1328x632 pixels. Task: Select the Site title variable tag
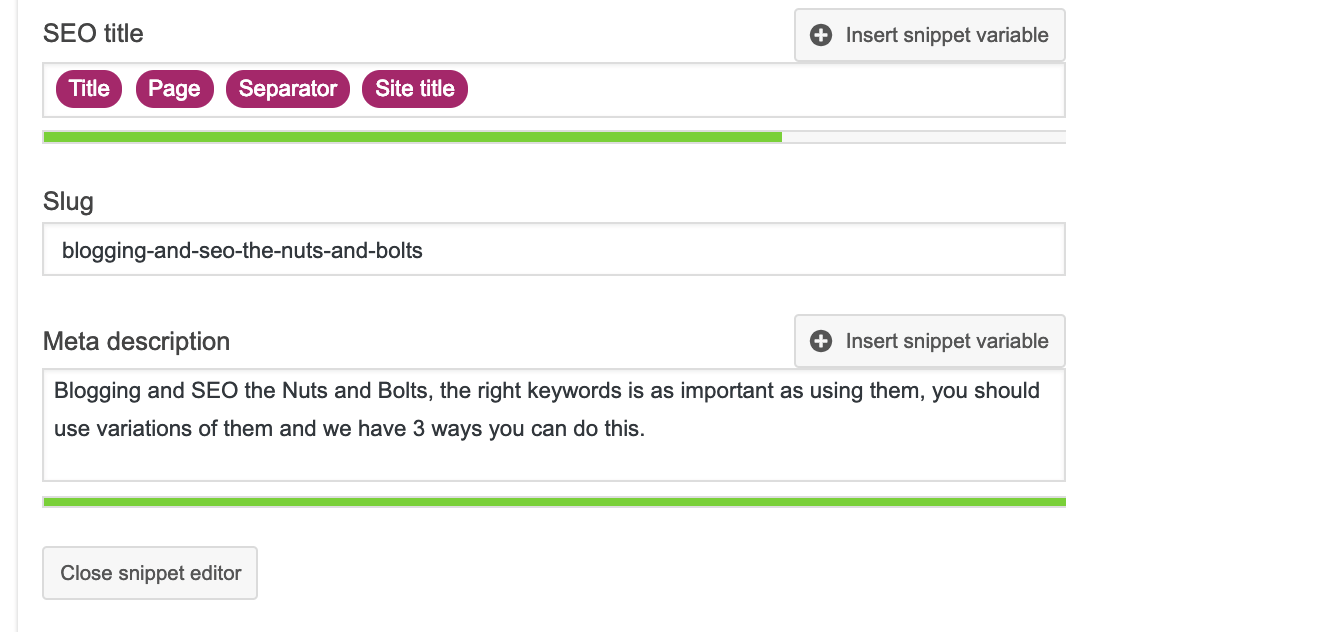pyautogui.click(x=415, y=89)
